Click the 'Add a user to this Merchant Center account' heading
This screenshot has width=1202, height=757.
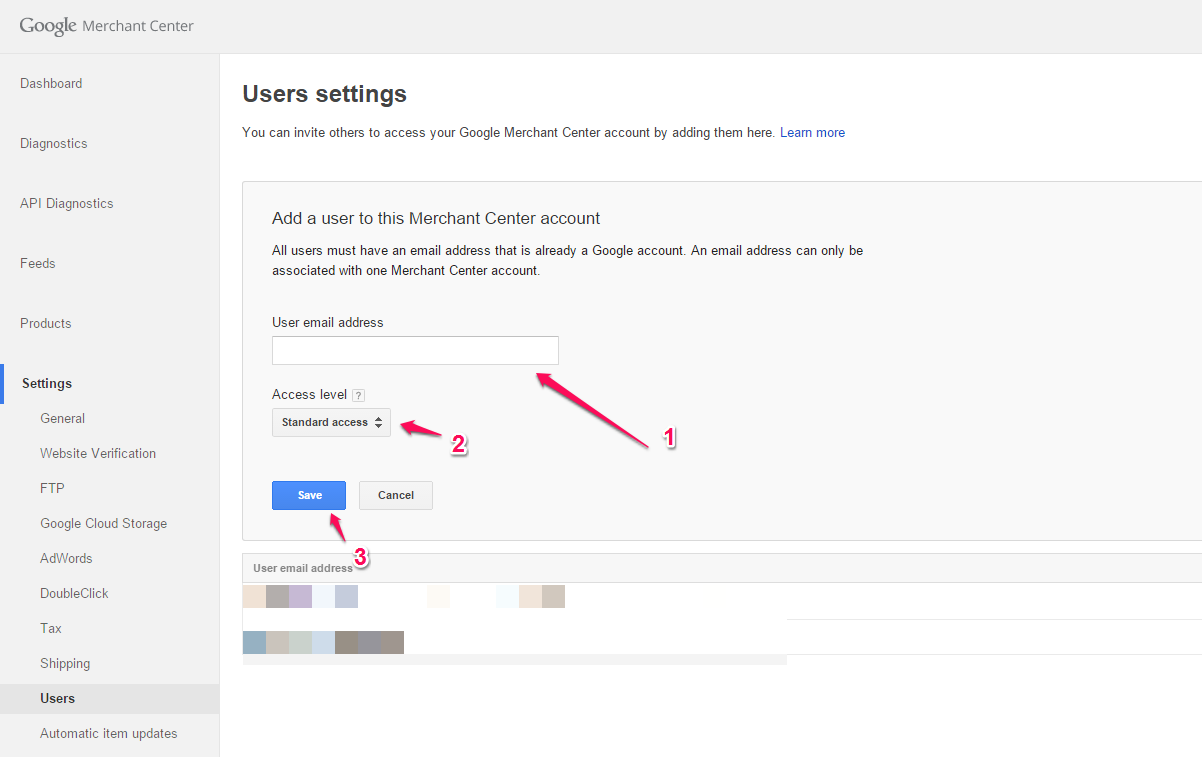coord(436,218)
